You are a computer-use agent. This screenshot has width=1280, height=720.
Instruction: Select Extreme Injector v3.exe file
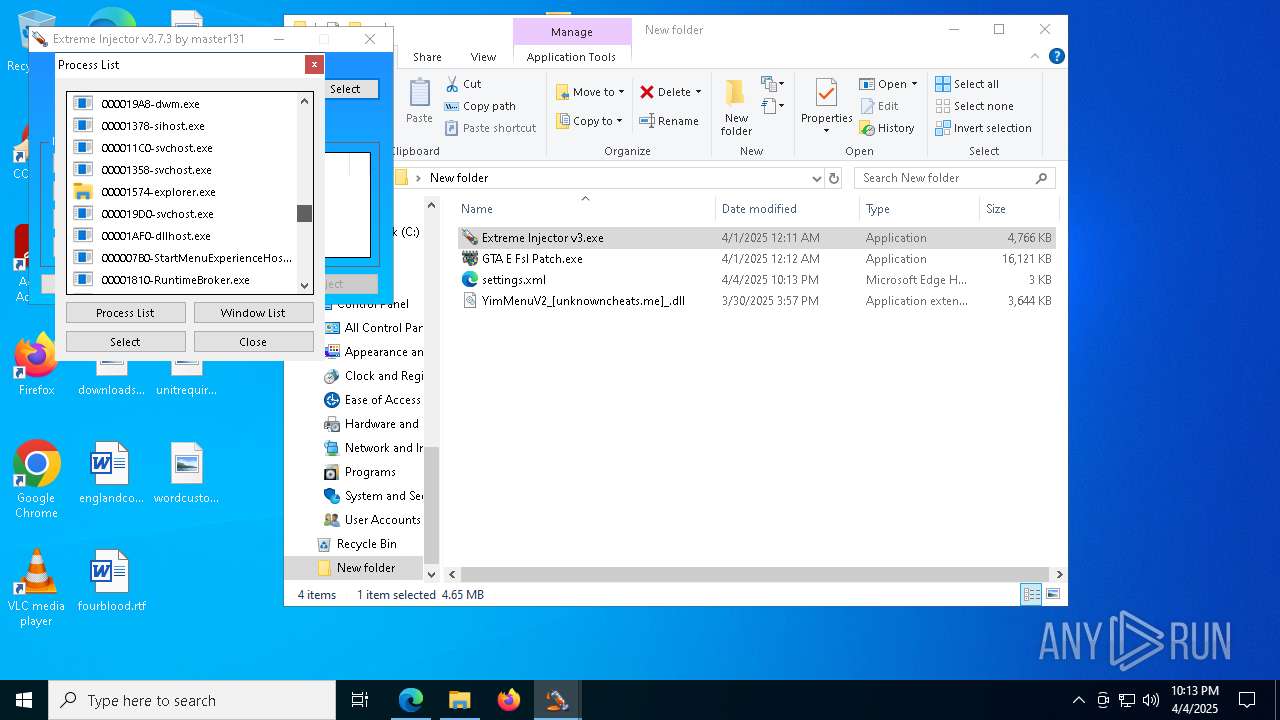756,238
